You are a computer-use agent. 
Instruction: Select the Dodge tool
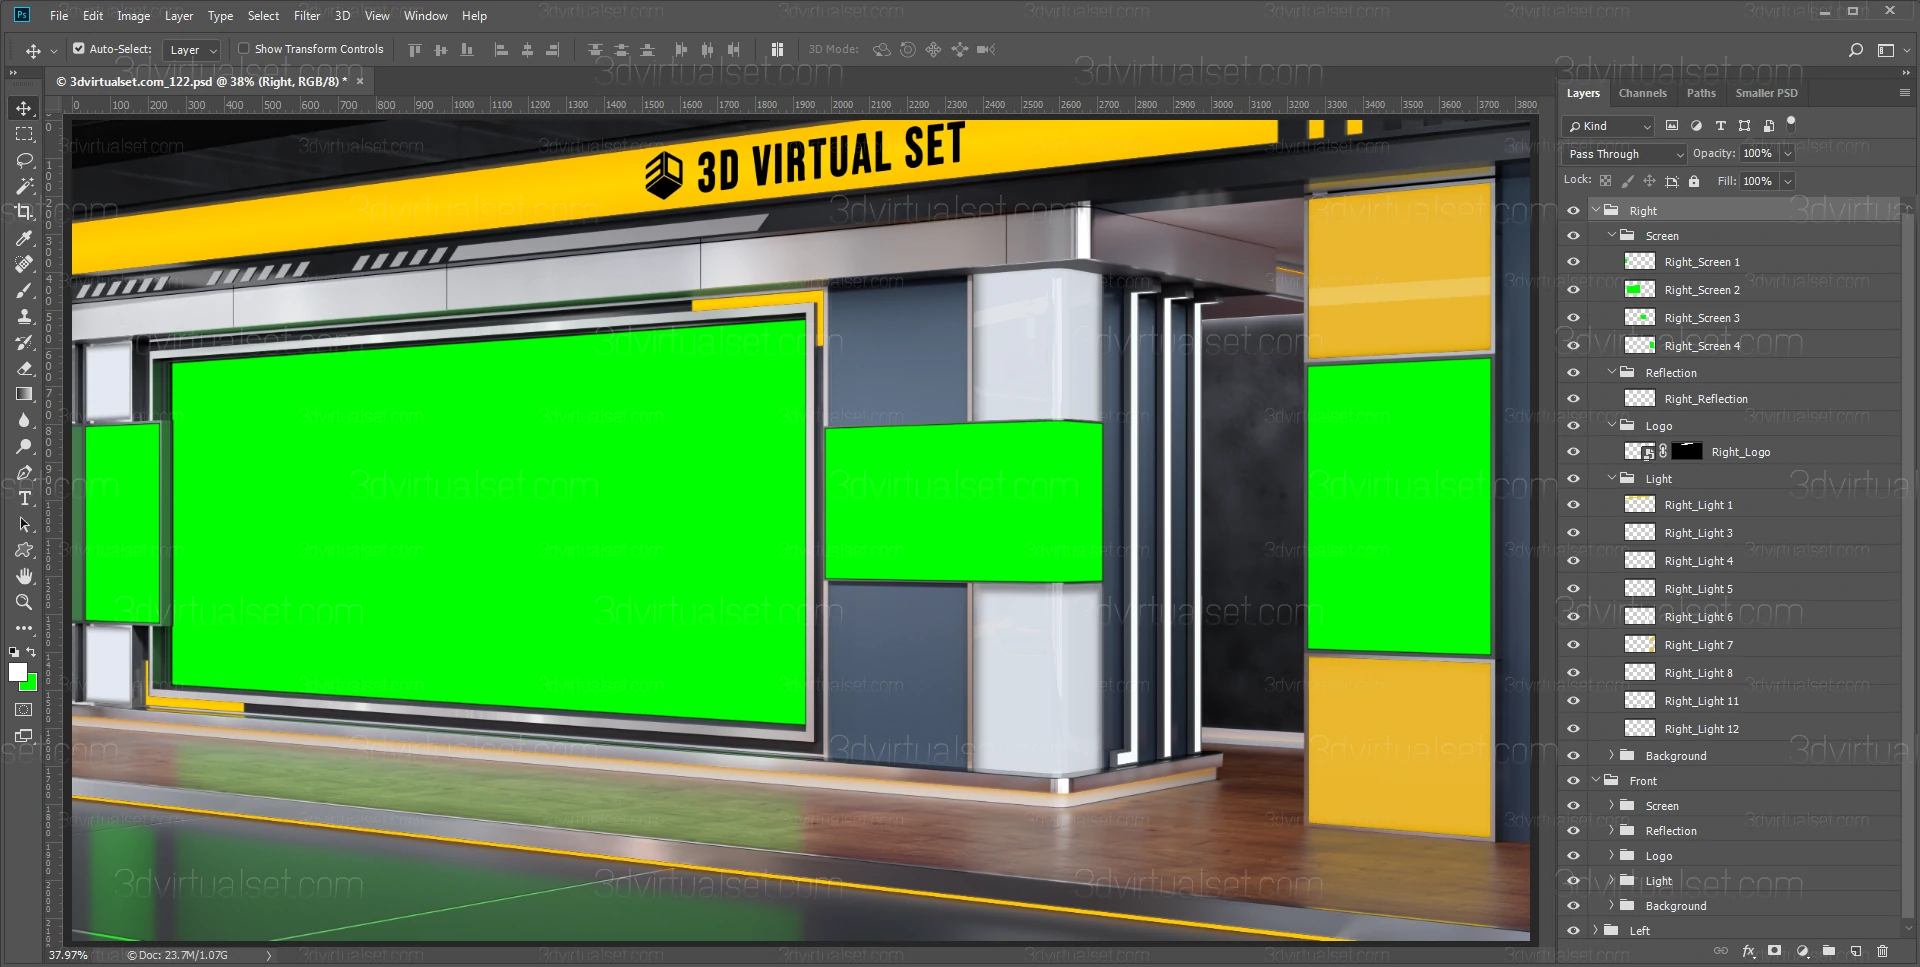click(24, 446)
